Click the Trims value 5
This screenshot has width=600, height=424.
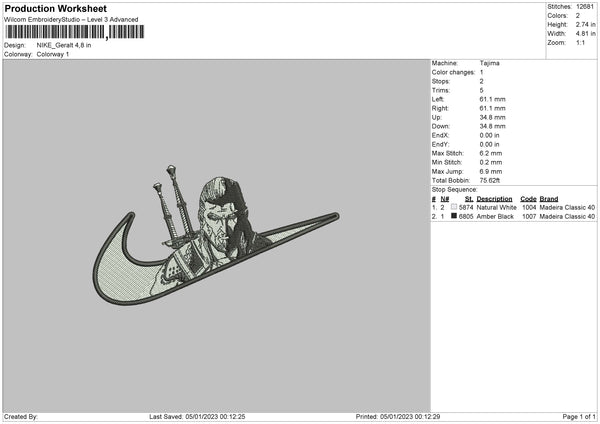tap(481, 91)
